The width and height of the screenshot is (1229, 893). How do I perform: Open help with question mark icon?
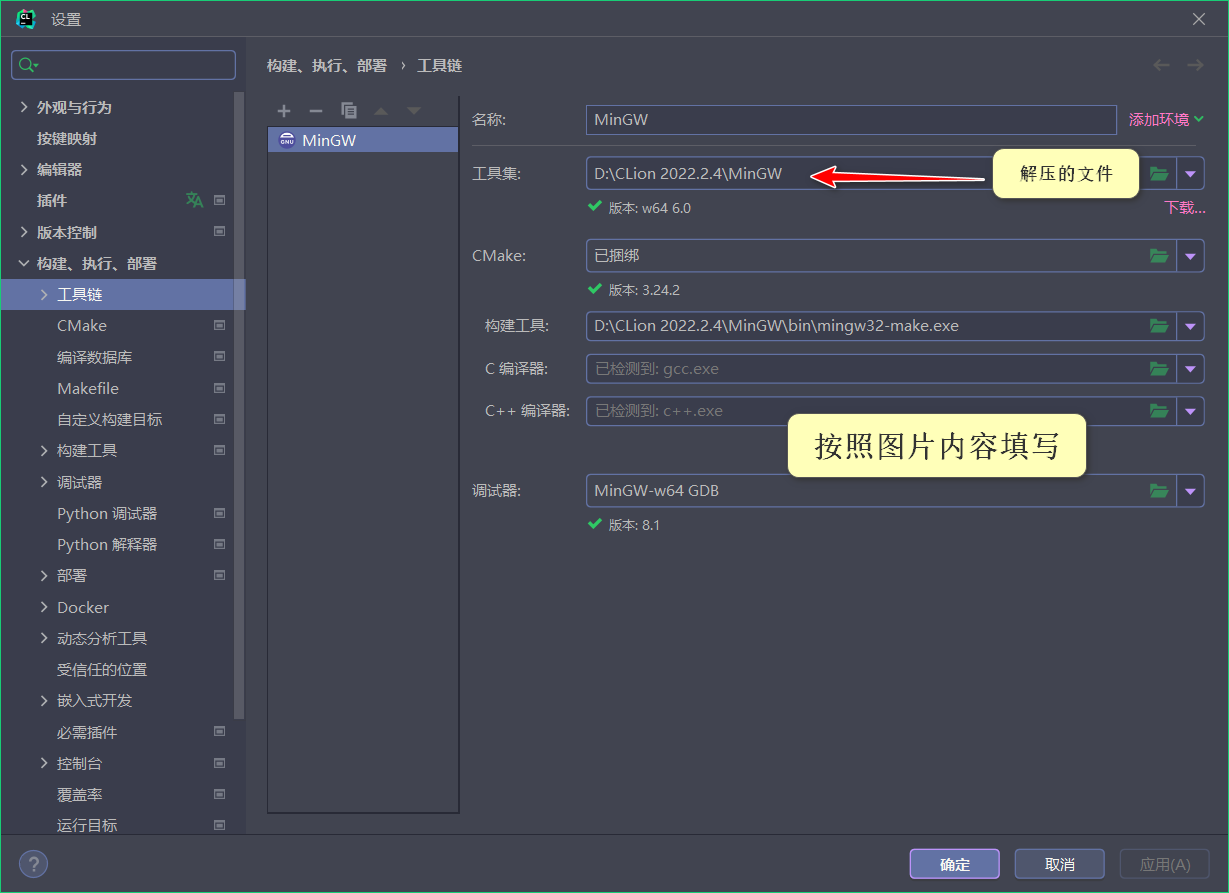coord(33,864)
